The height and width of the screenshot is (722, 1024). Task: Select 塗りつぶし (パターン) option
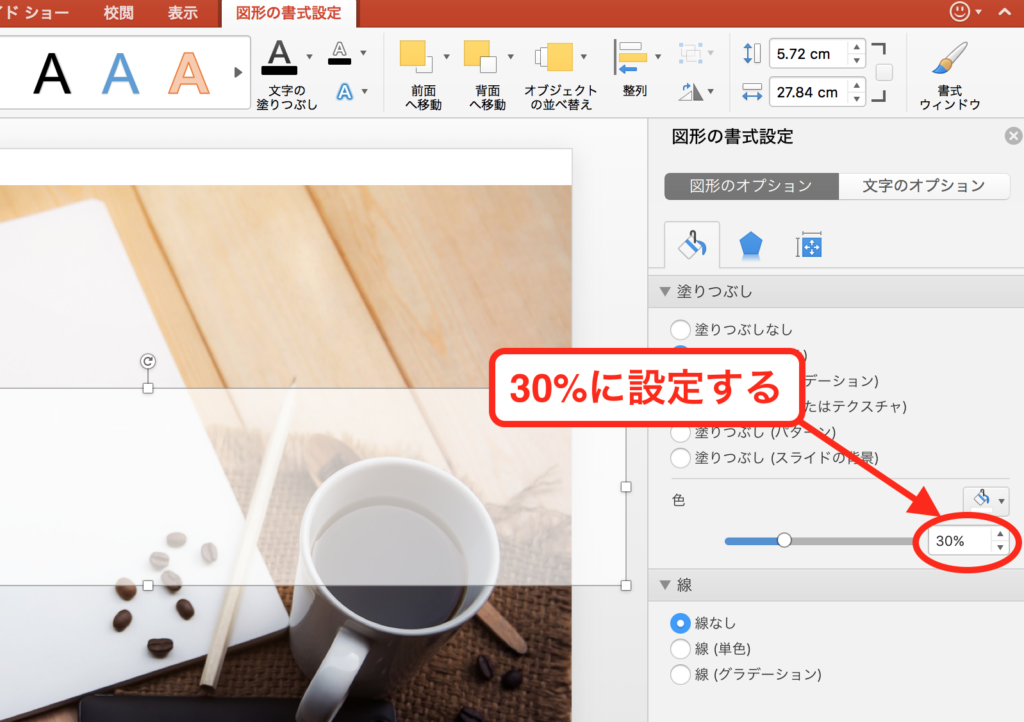tap(681, 432)
